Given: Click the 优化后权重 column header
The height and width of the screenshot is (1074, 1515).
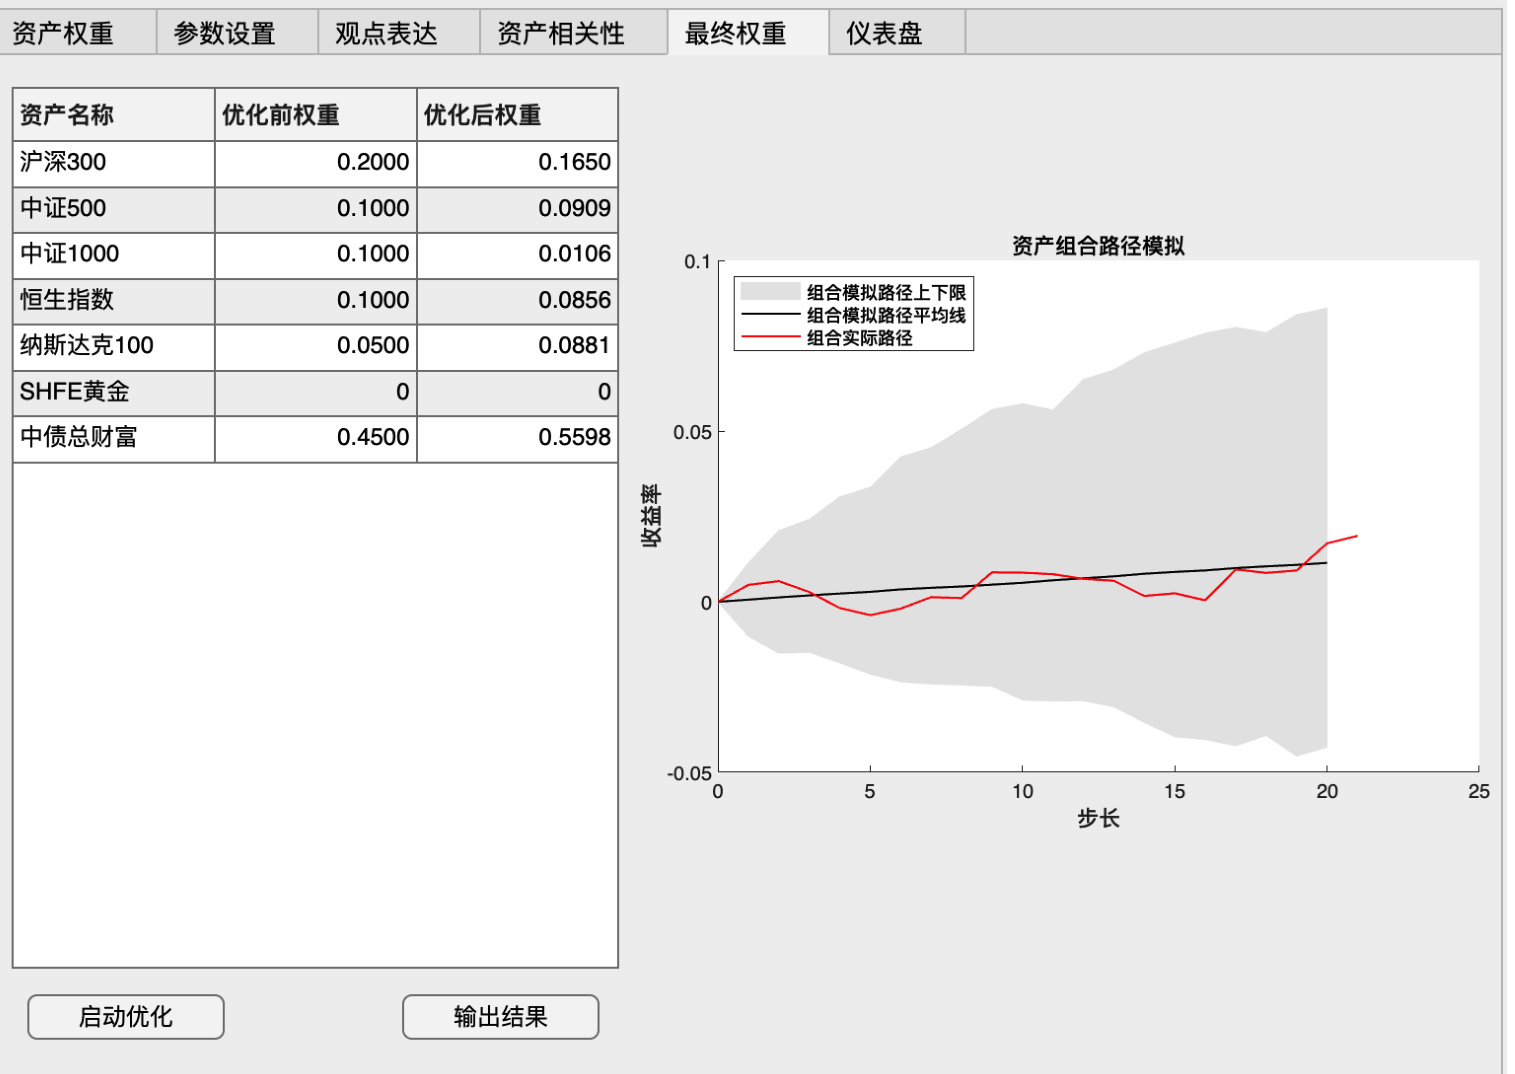Looking at the screenshot, I should pyautogui.click(x=517, y=115).
